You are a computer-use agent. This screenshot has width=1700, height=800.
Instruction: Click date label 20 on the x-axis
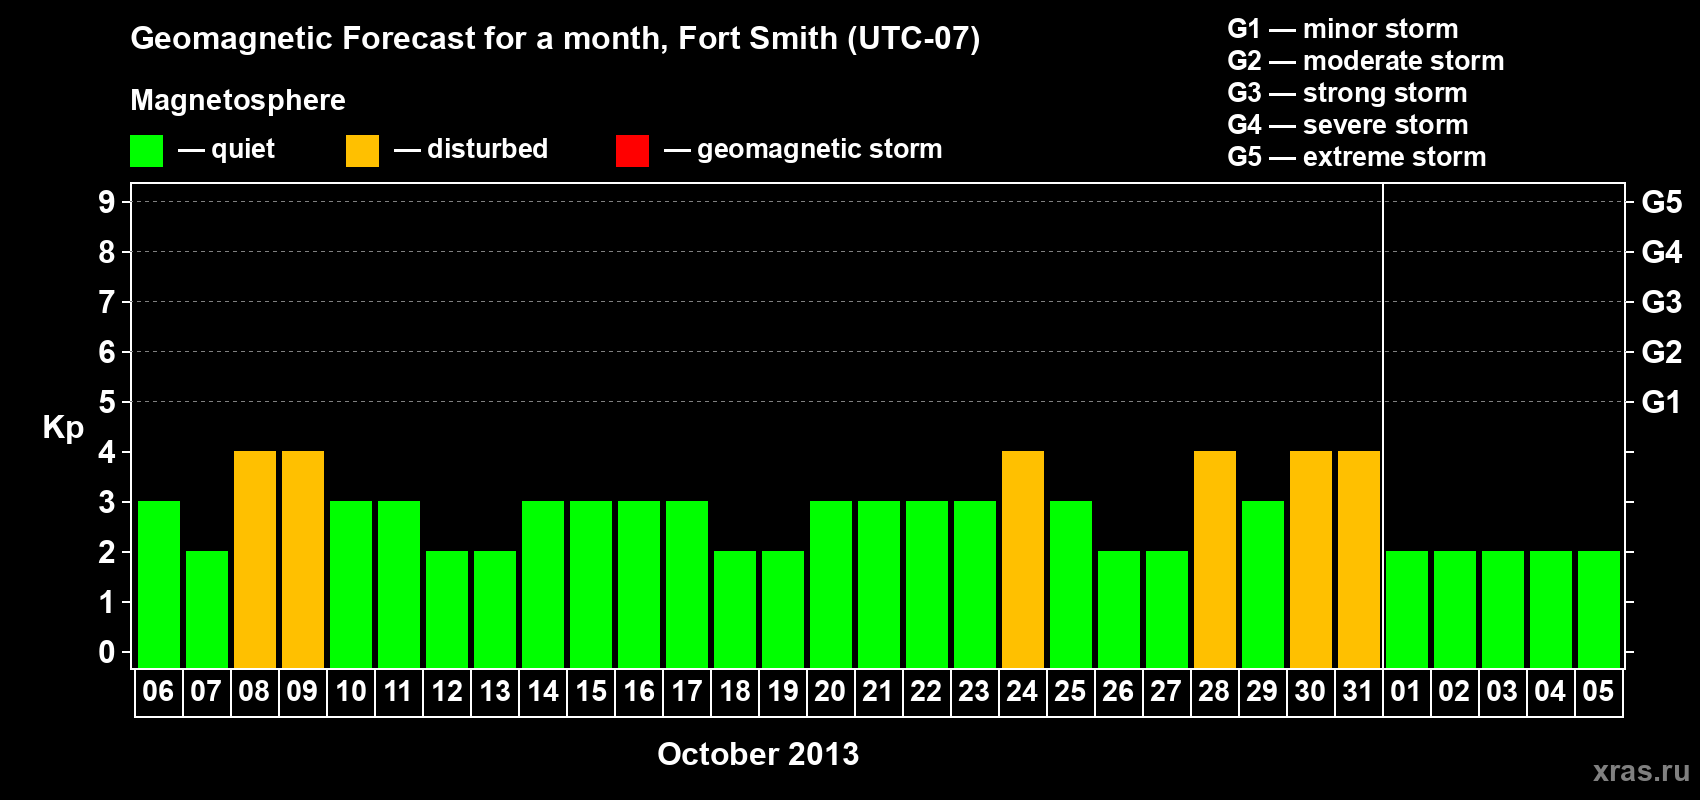[830, 691]
